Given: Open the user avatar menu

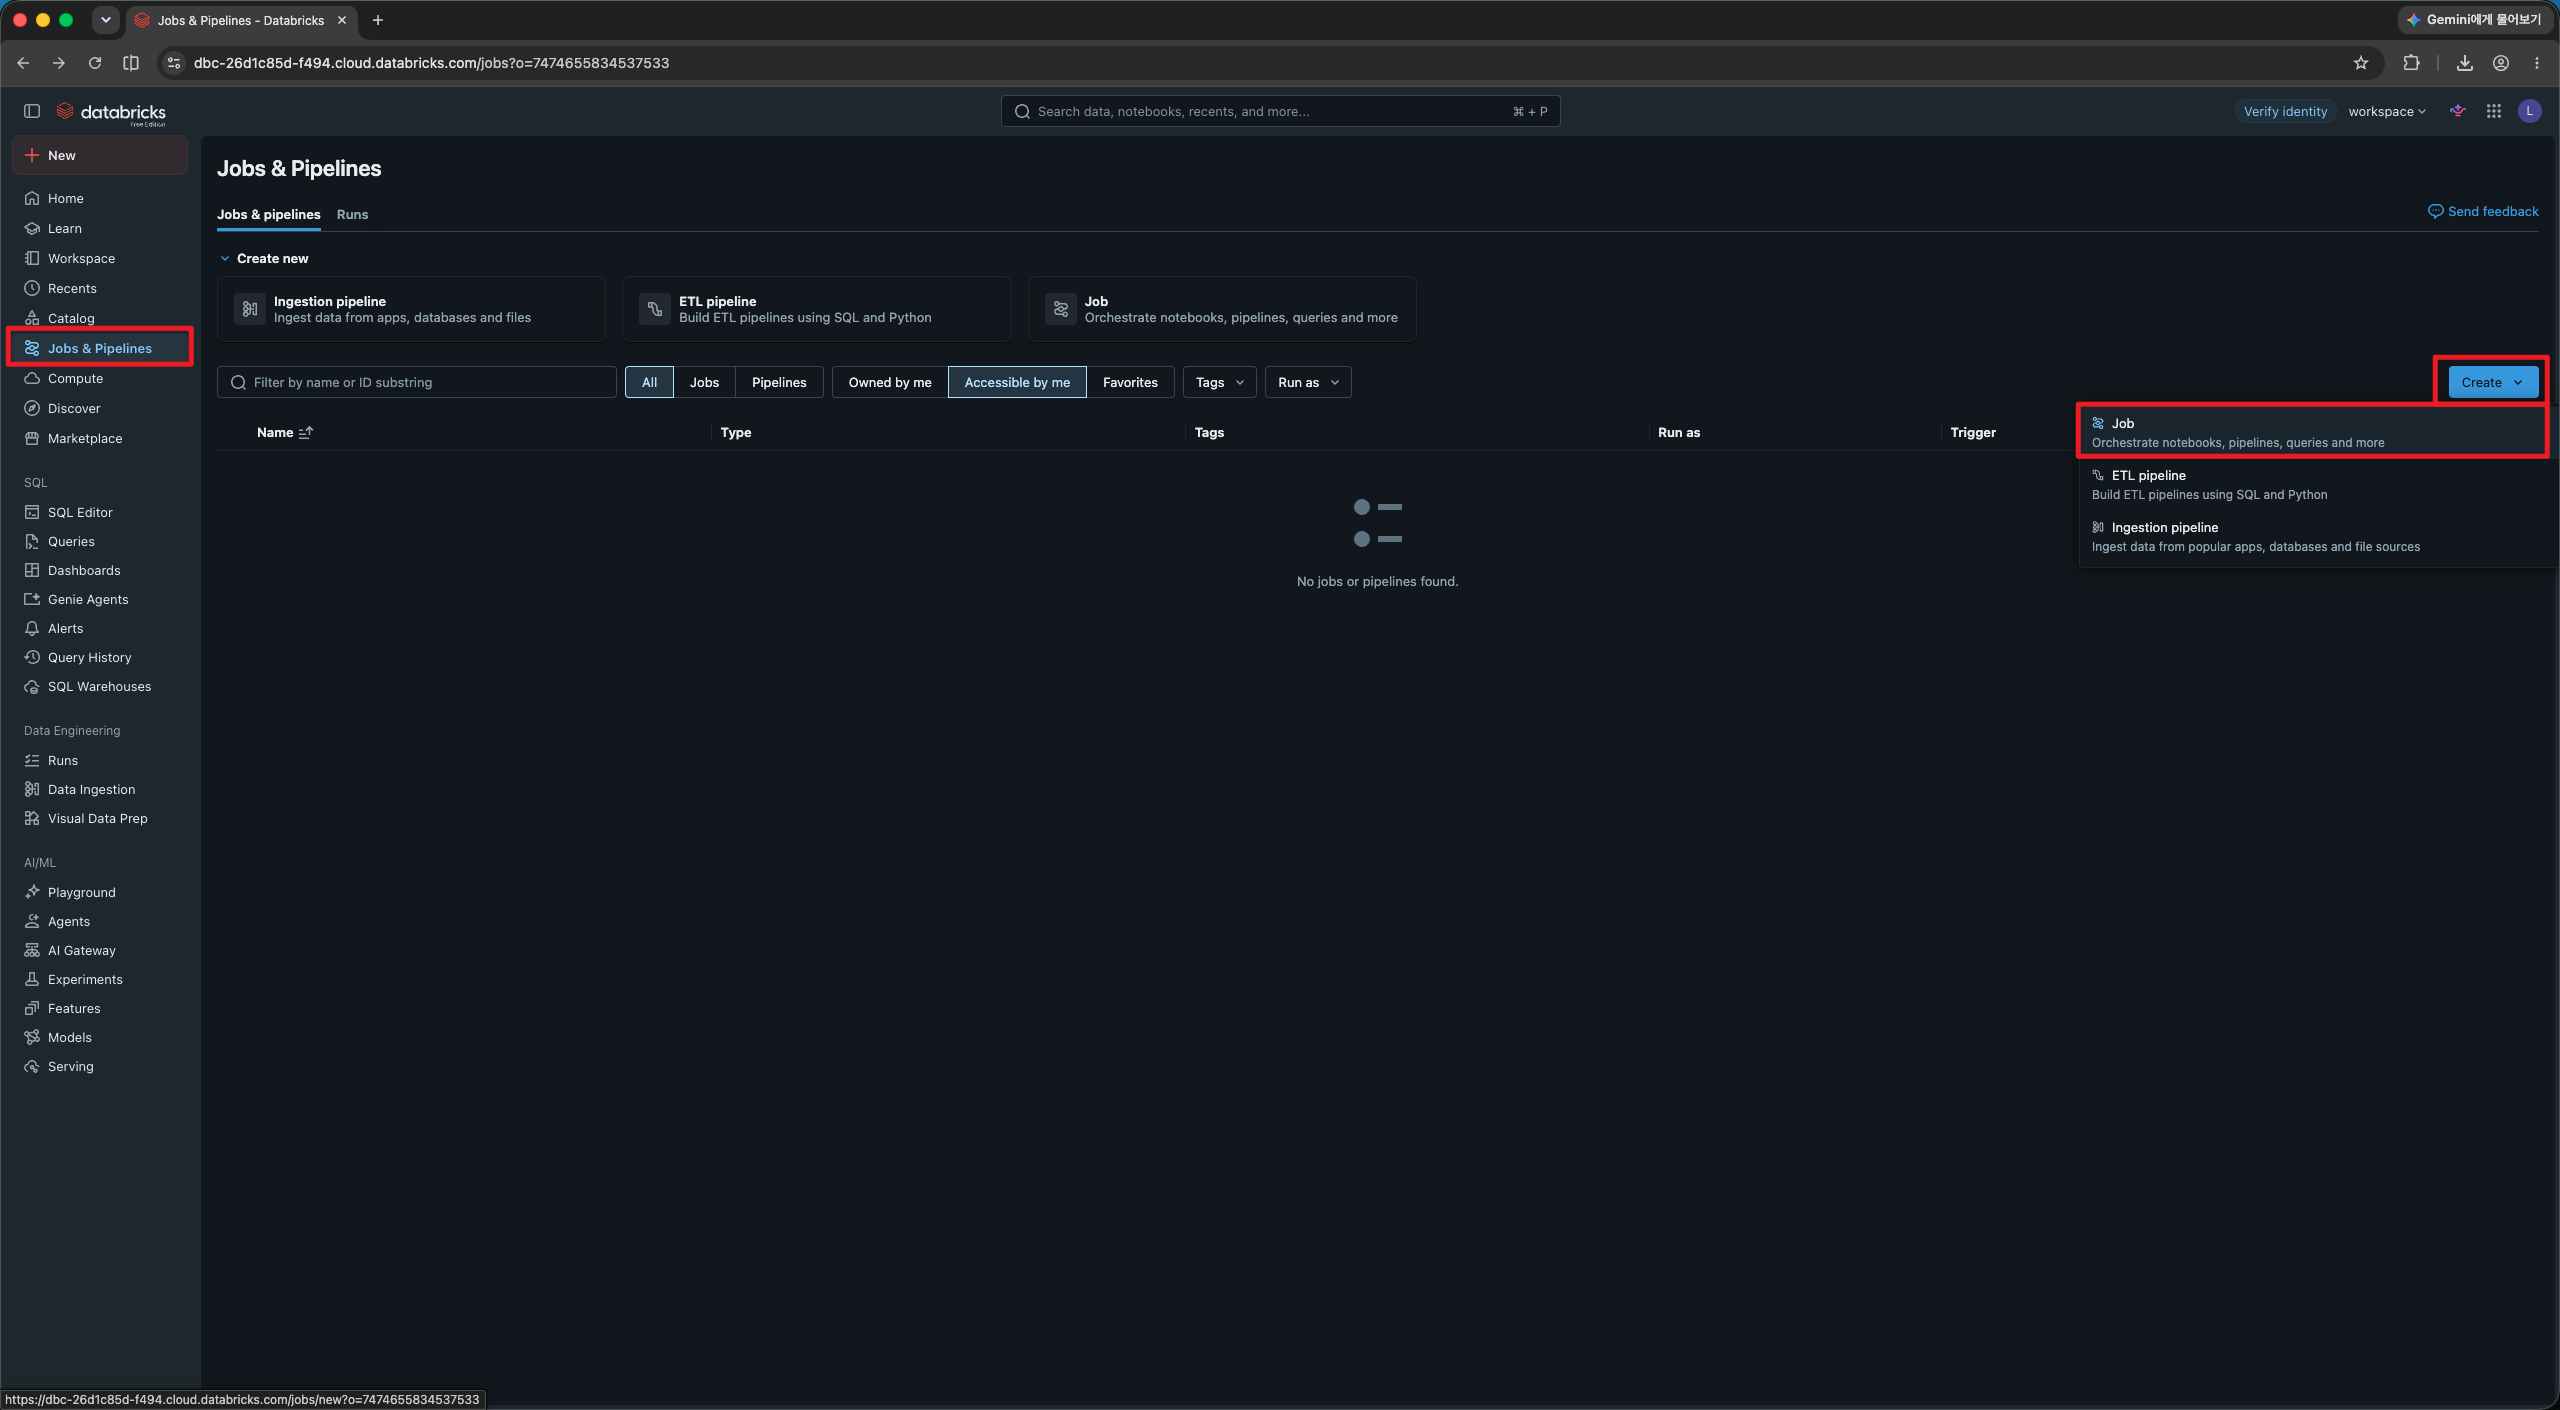Looking at the screenshot, I should (2530, 111).
